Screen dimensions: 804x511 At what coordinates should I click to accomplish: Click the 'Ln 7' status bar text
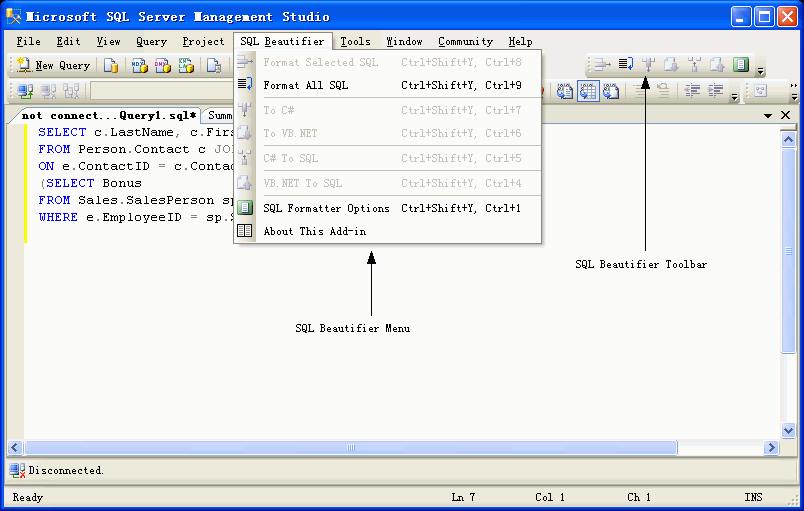pos(463,497)
